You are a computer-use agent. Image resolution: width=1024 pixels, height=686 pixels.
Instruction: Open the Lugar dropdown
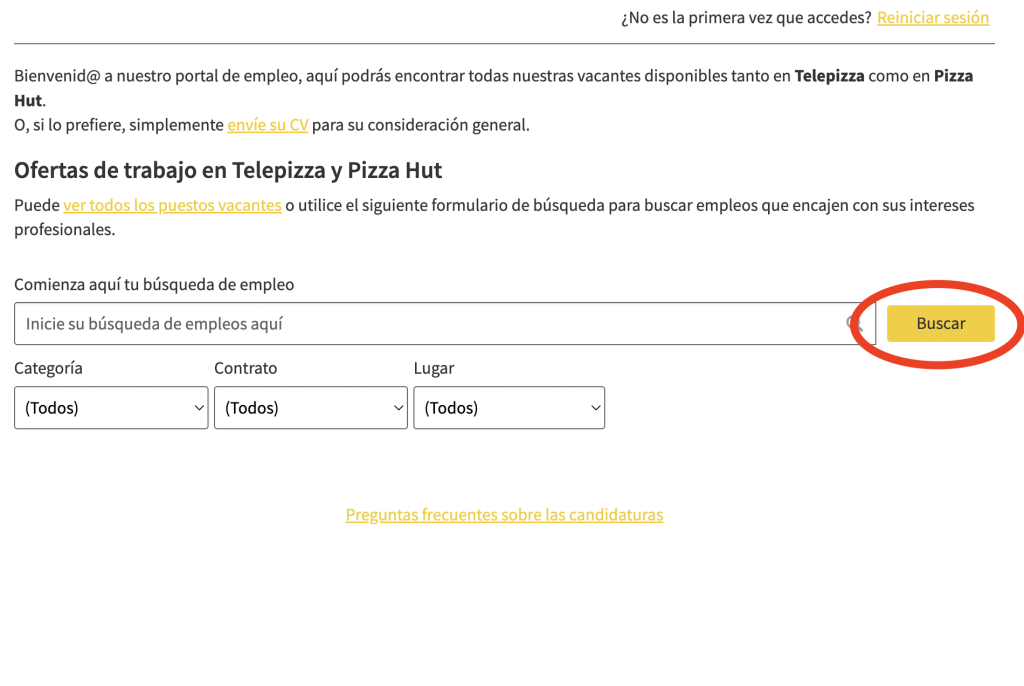pos(509,407)
